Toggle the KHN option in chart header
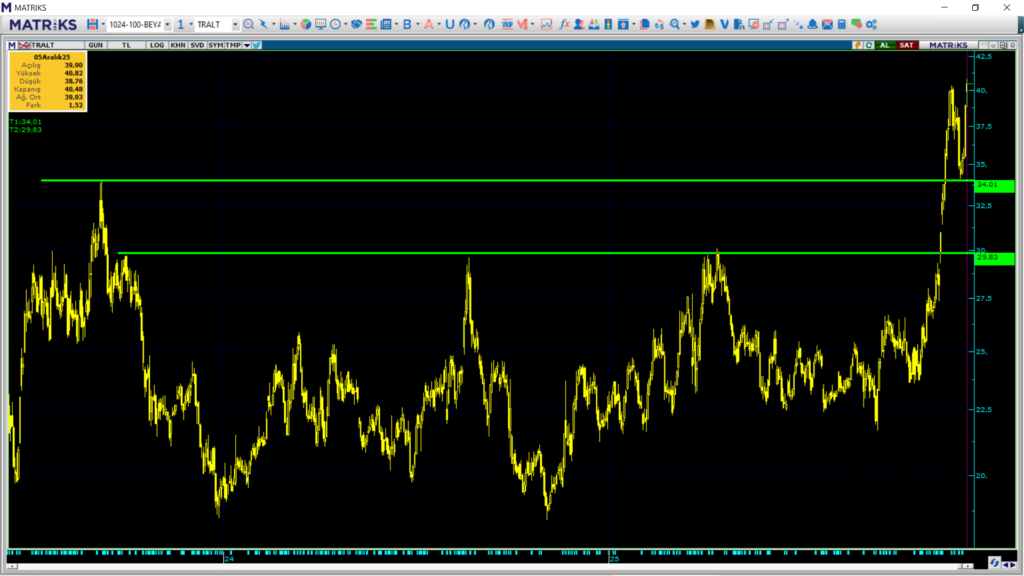The height and width of the screenshot is (576, 1024). coord(177,45)
